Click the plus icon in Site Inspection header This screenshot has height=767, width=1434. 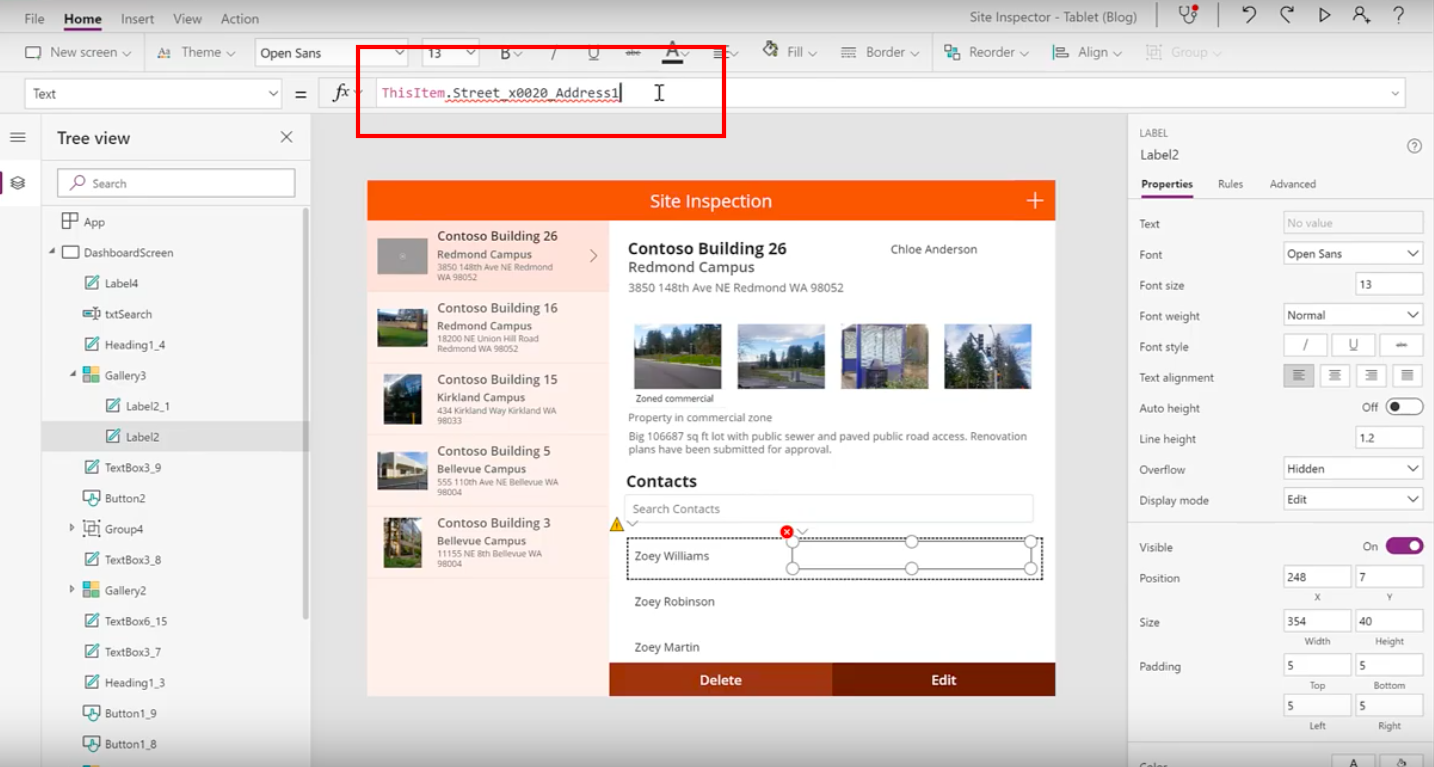[1034, 201]
